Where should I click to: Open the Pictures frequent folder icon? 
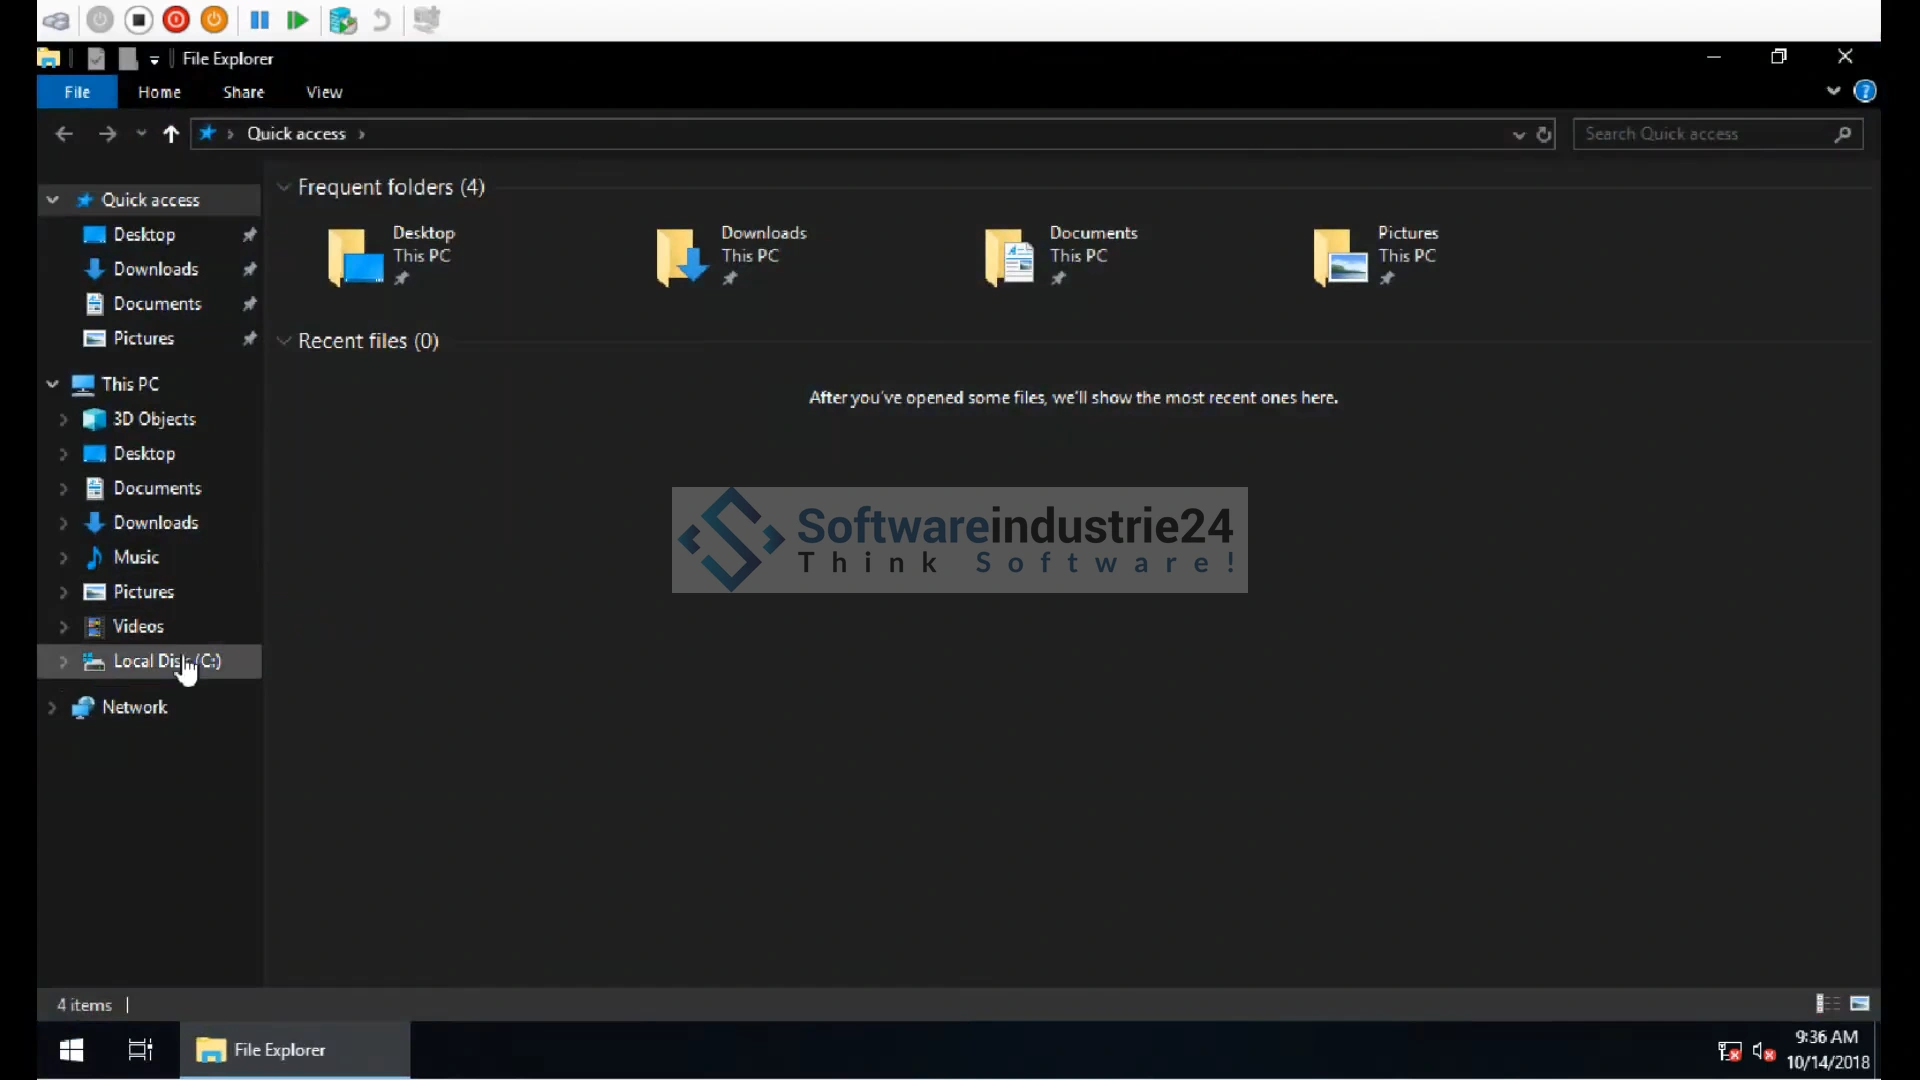[x=1340, y=257]
